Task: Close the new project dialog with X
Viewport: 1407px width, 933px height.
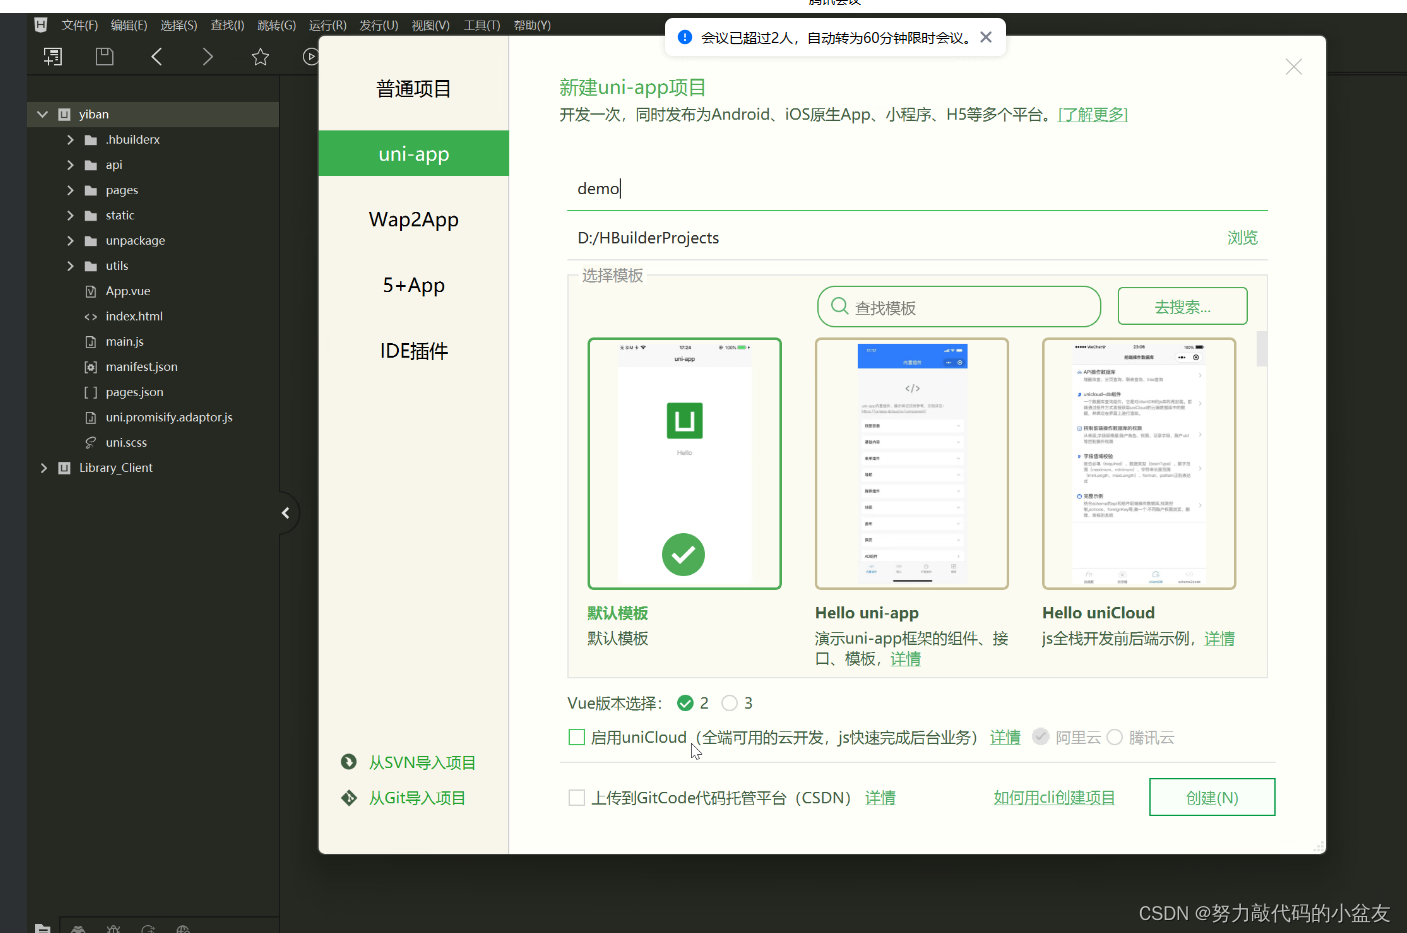Action: [1293, 67]
